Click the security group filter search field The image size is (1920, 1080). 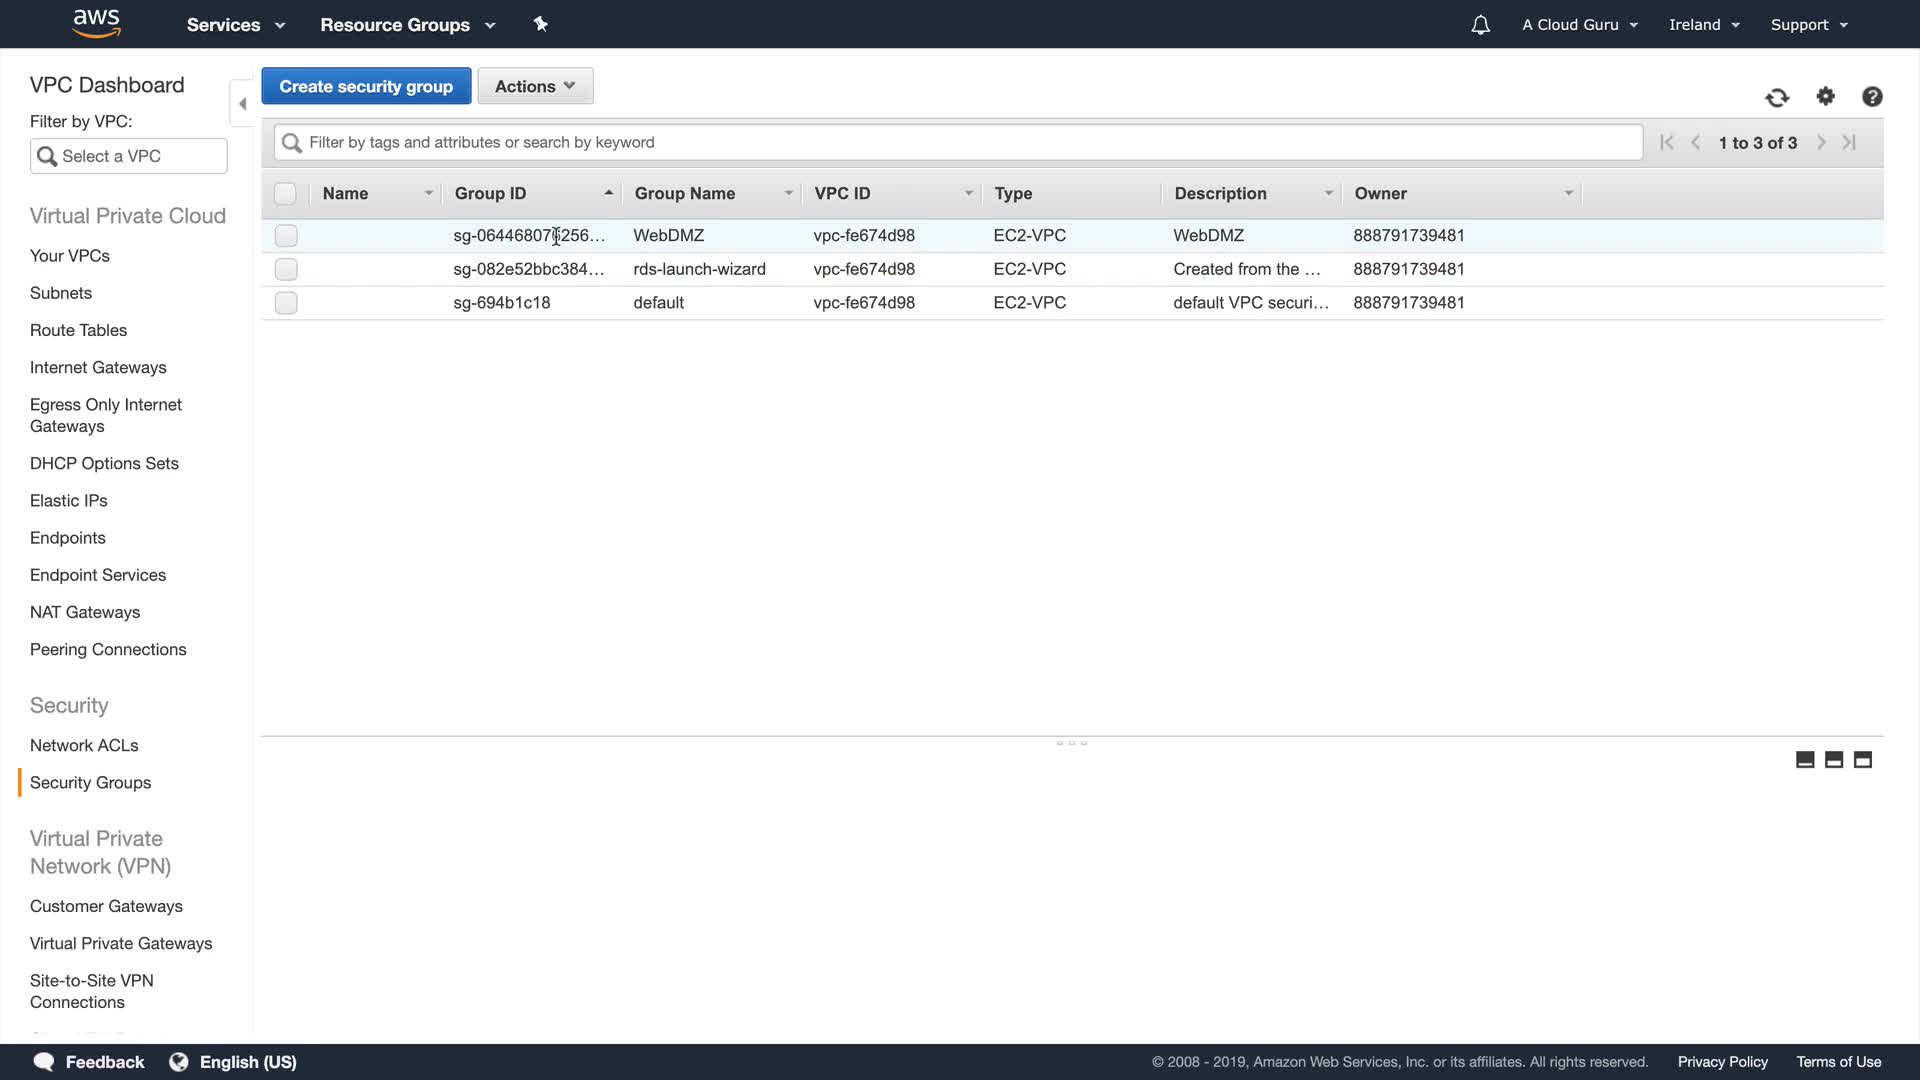click(958, 142)
